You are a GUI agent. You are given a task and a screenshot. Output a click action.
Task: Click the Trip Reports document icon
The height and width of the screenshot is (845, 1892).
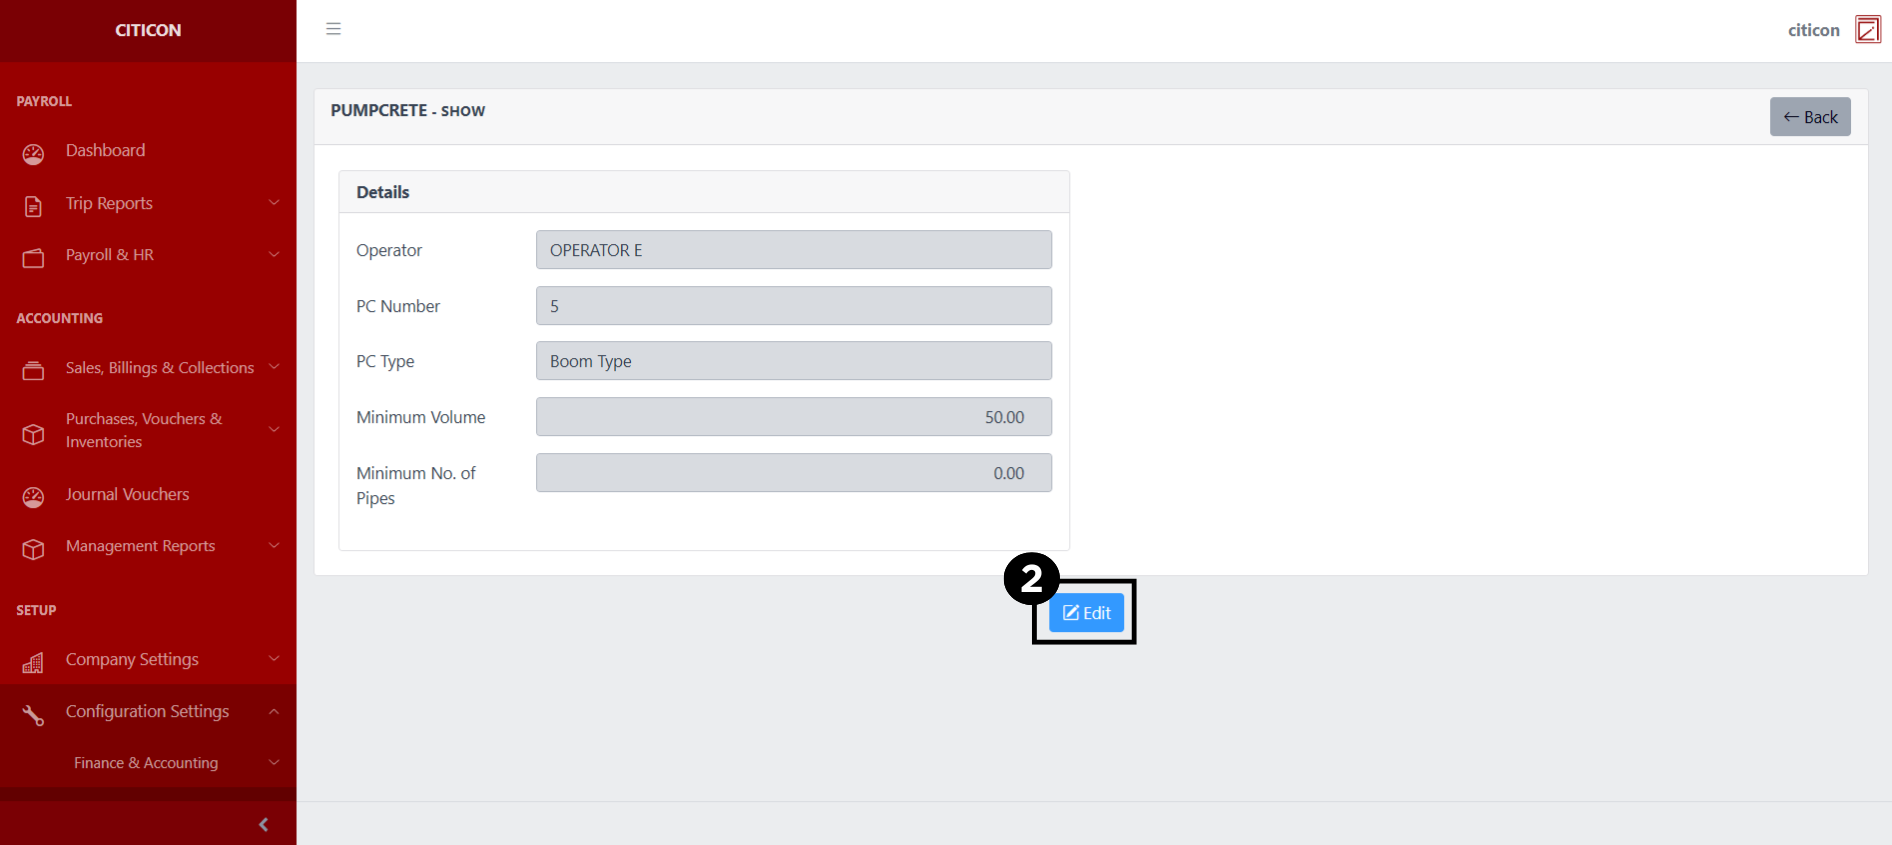pos(33,206)
